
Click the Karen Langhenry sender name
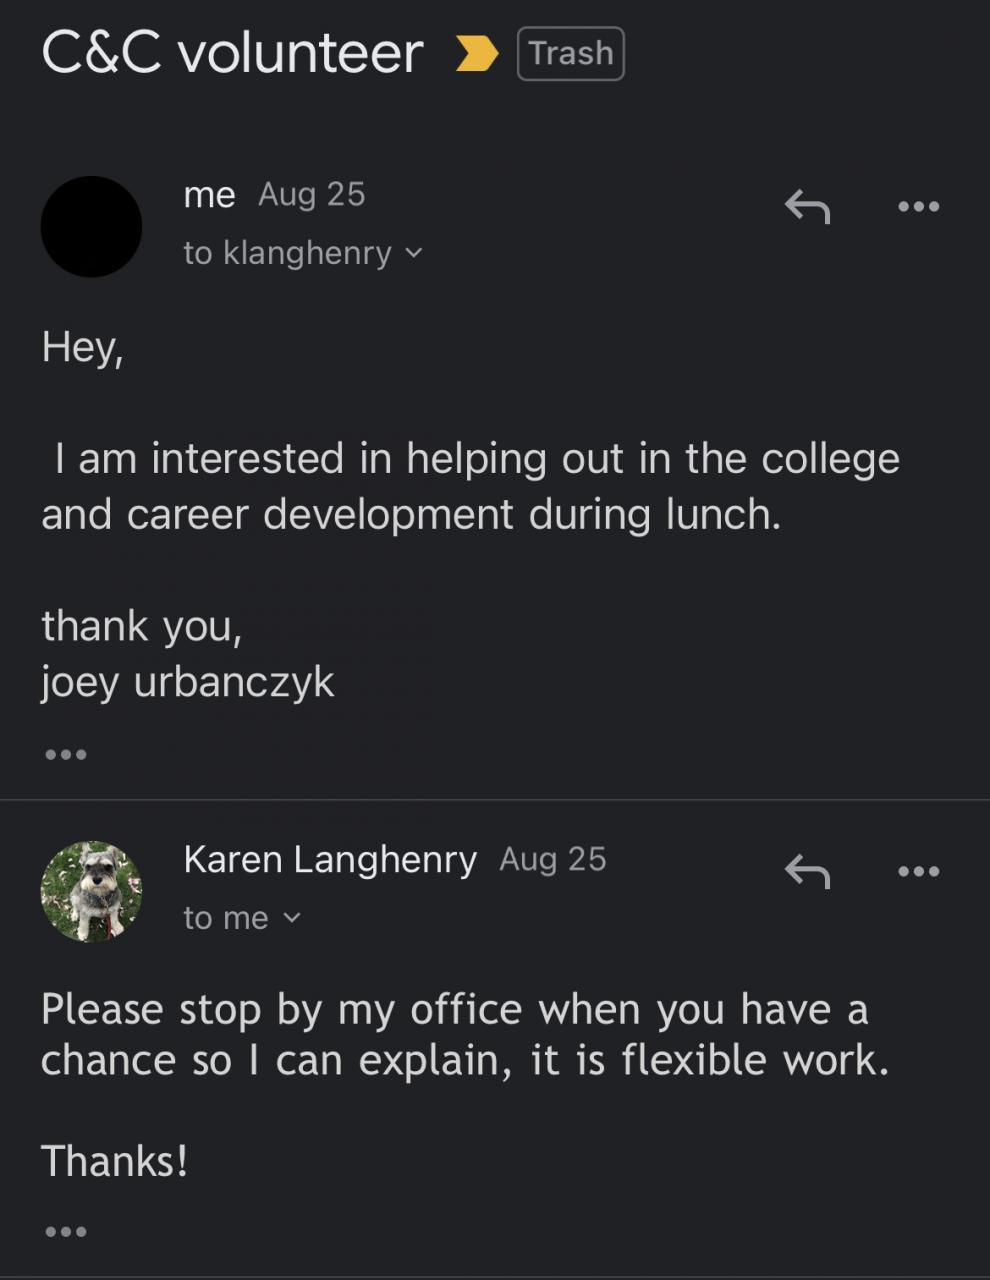tap(330, 860)
